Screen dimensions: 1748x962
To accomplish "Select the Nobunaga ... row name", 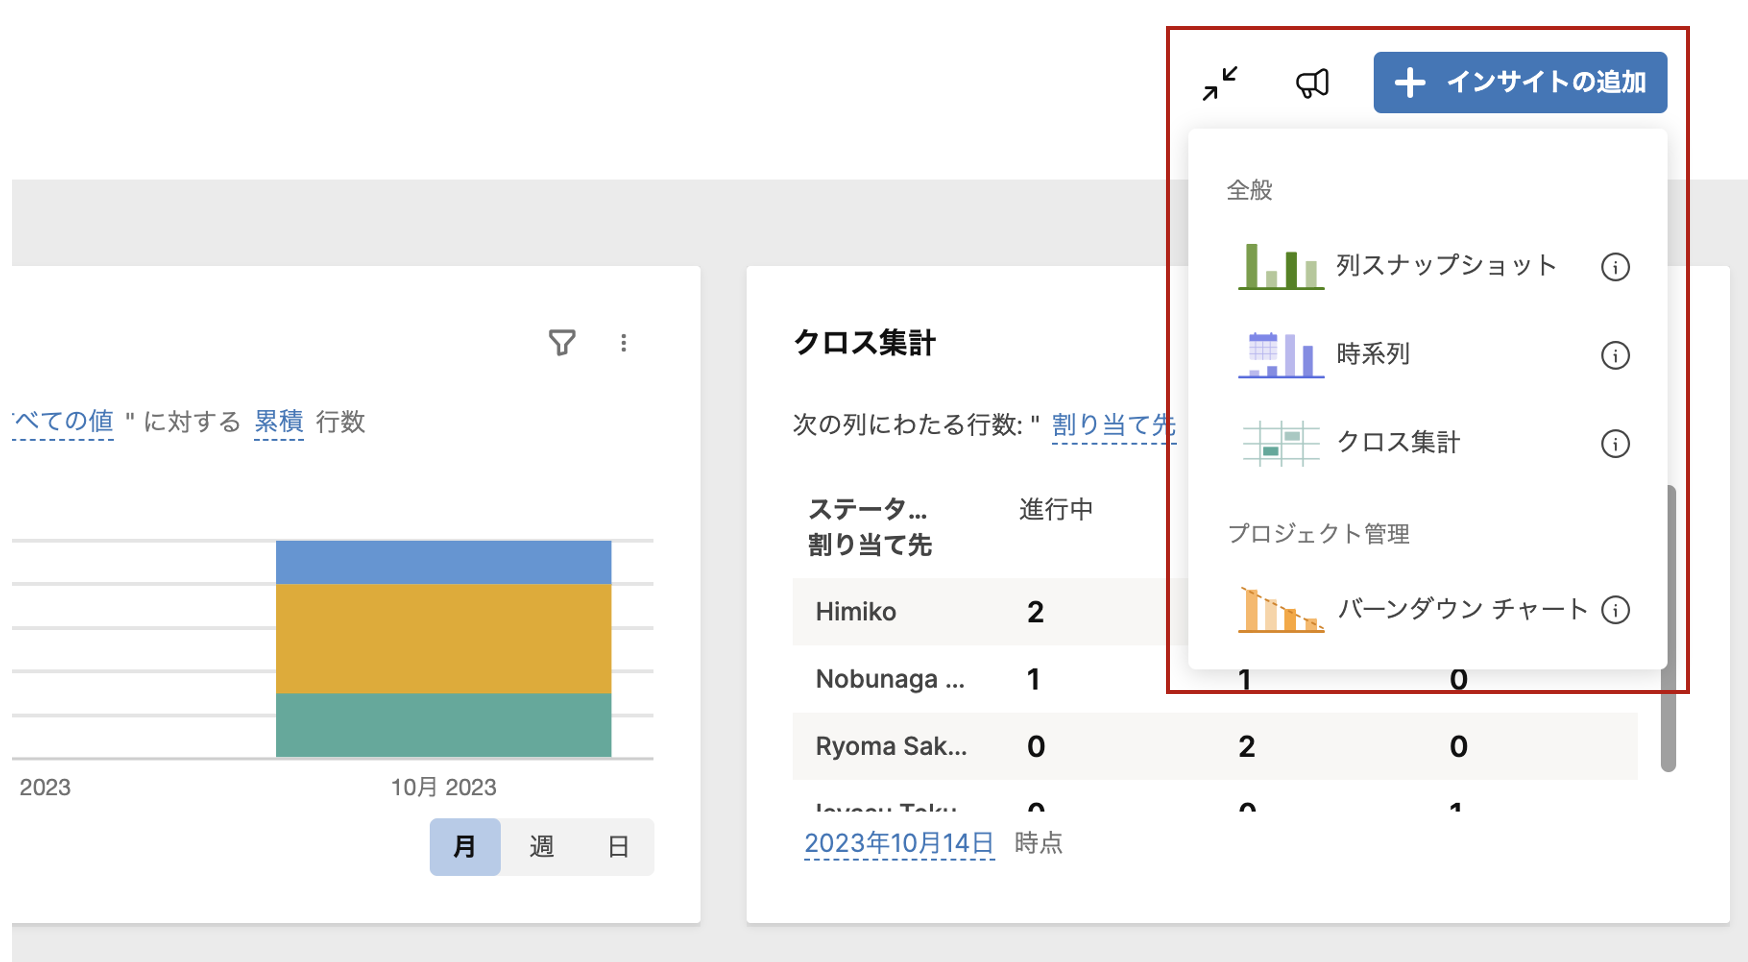I will click(890, 679).
